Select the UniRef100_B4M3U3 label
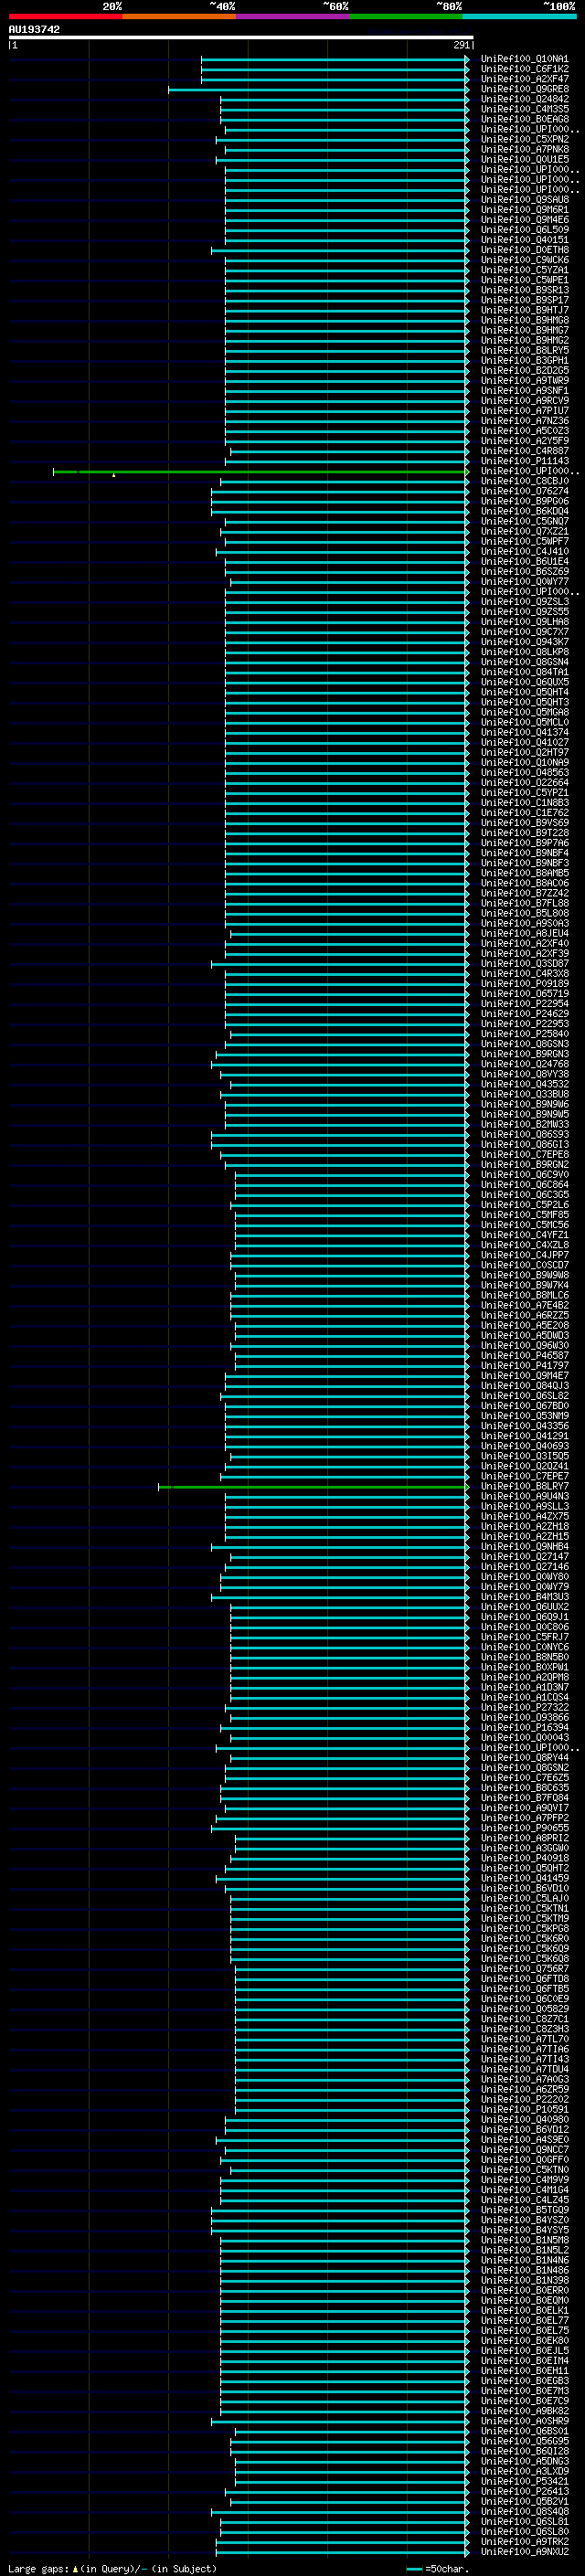Image resolution: width=585 pixels, height=2576 pixels. point(524,1597)
